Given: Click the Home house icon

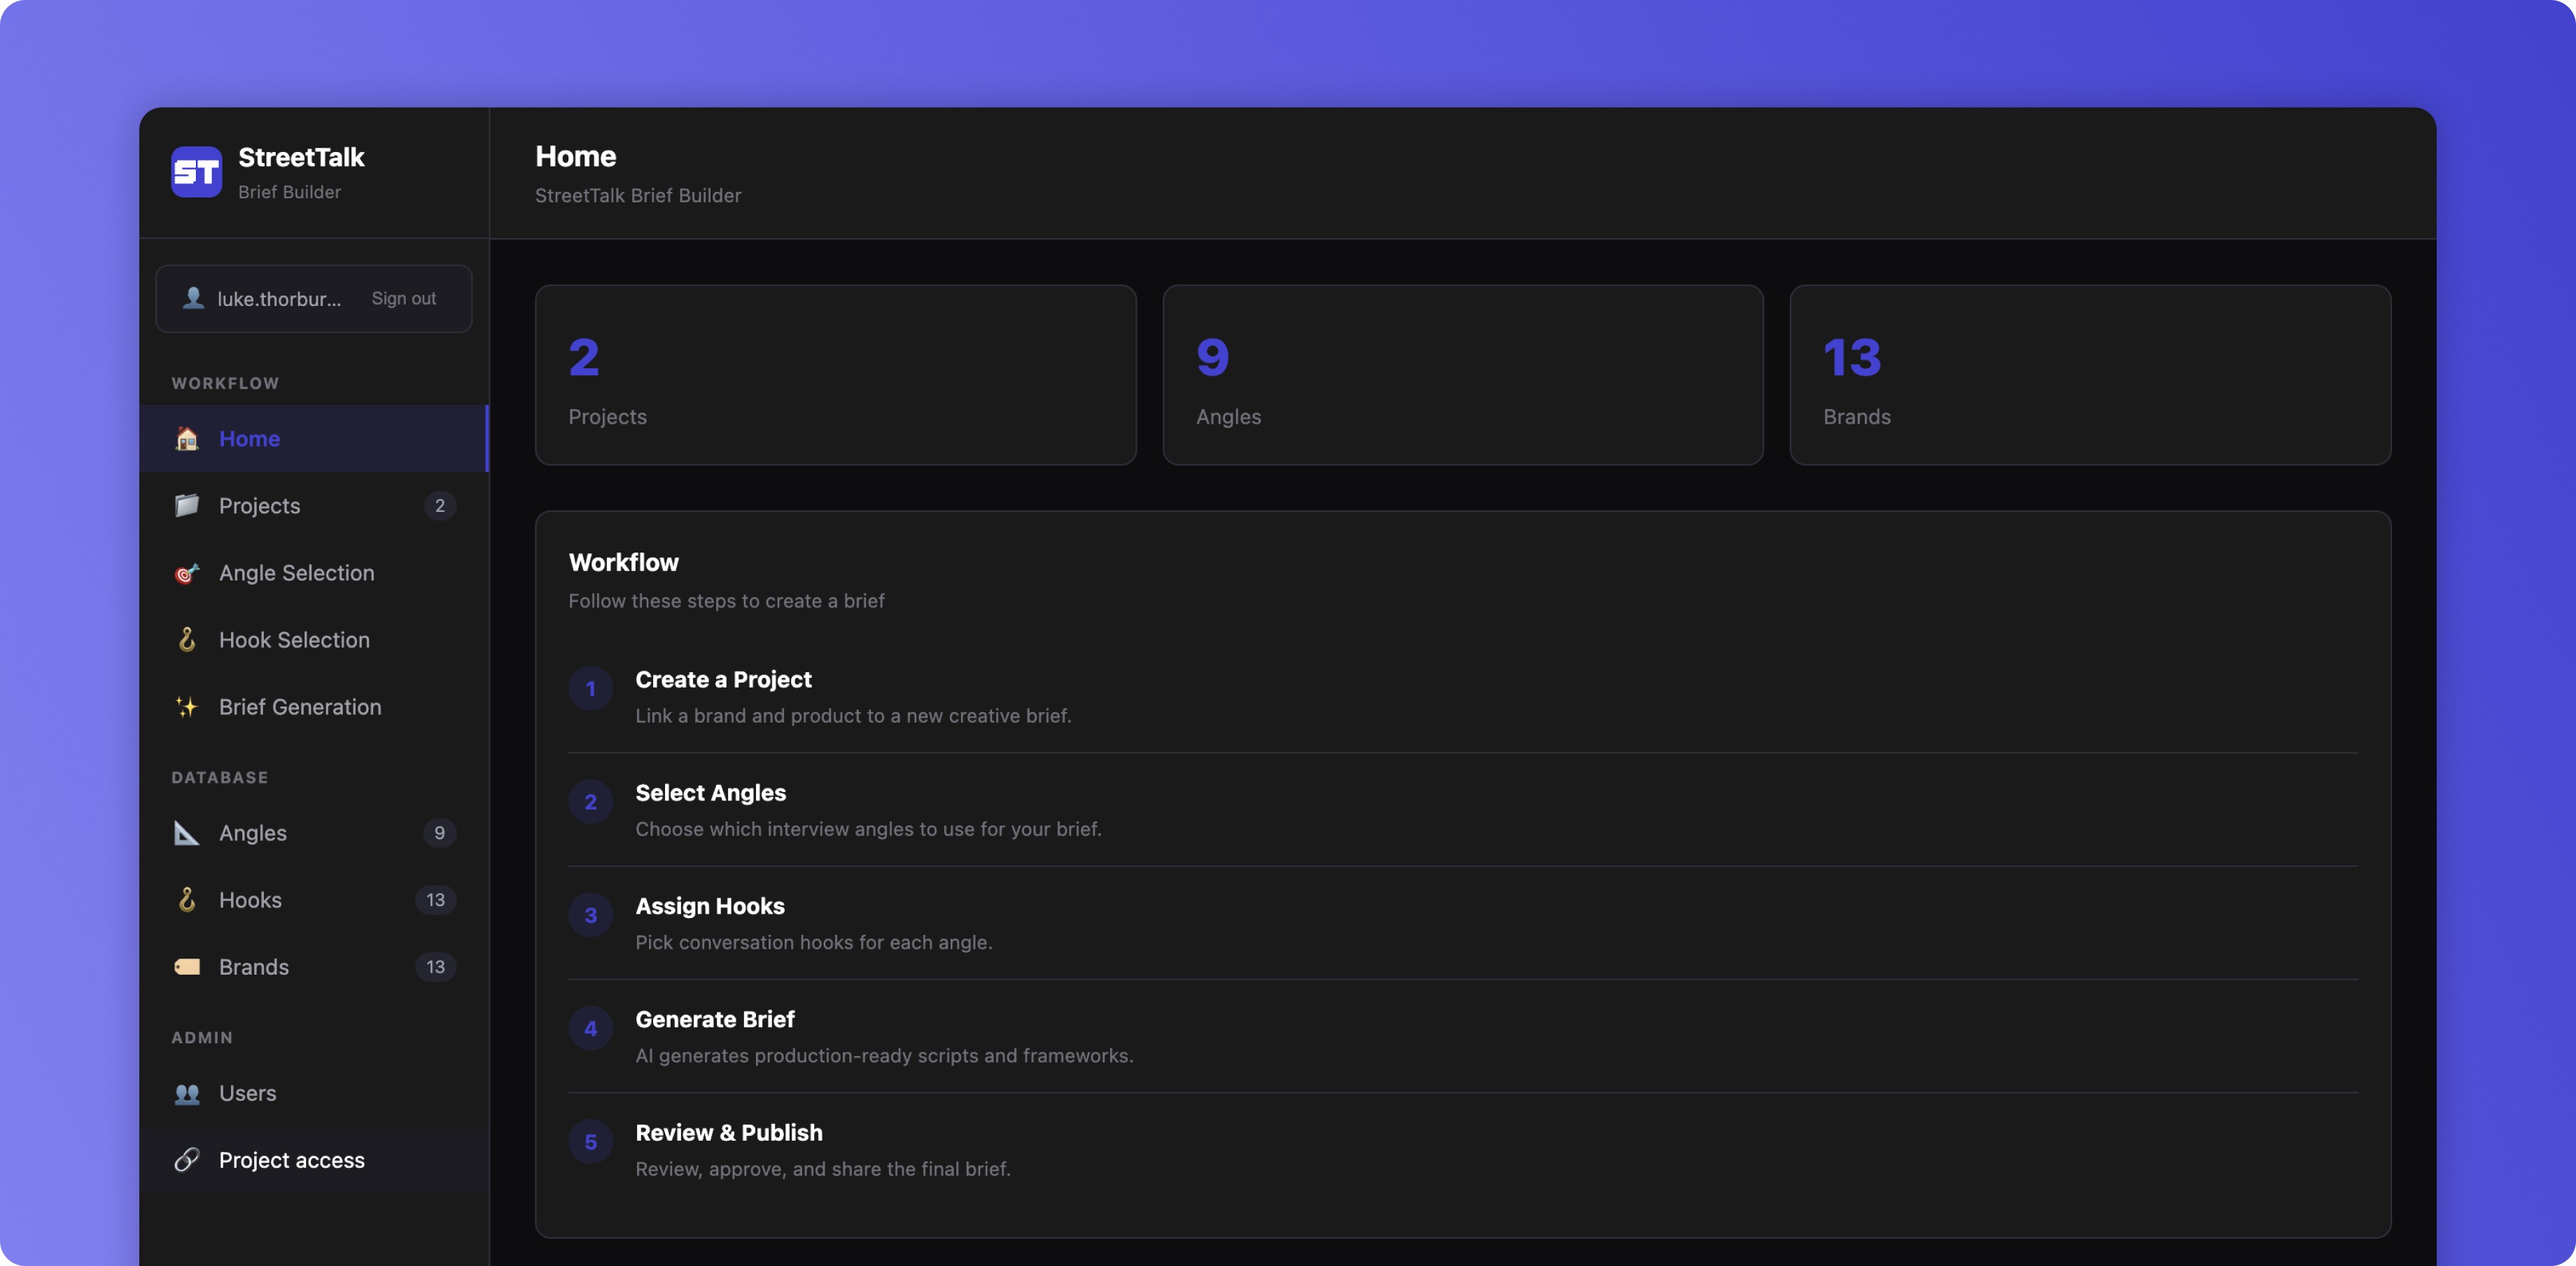Looking at the screenshot, I should 187,439.
